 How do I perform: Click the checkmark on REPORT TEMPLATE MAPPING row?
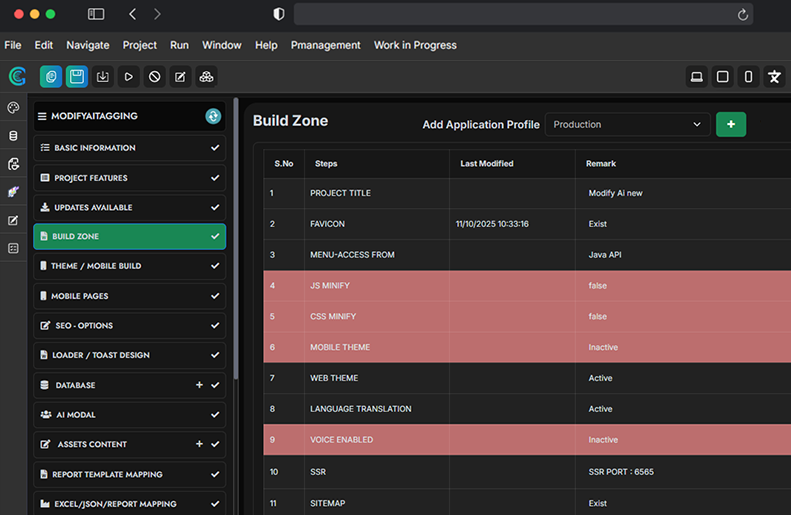(x=215, y=474)
